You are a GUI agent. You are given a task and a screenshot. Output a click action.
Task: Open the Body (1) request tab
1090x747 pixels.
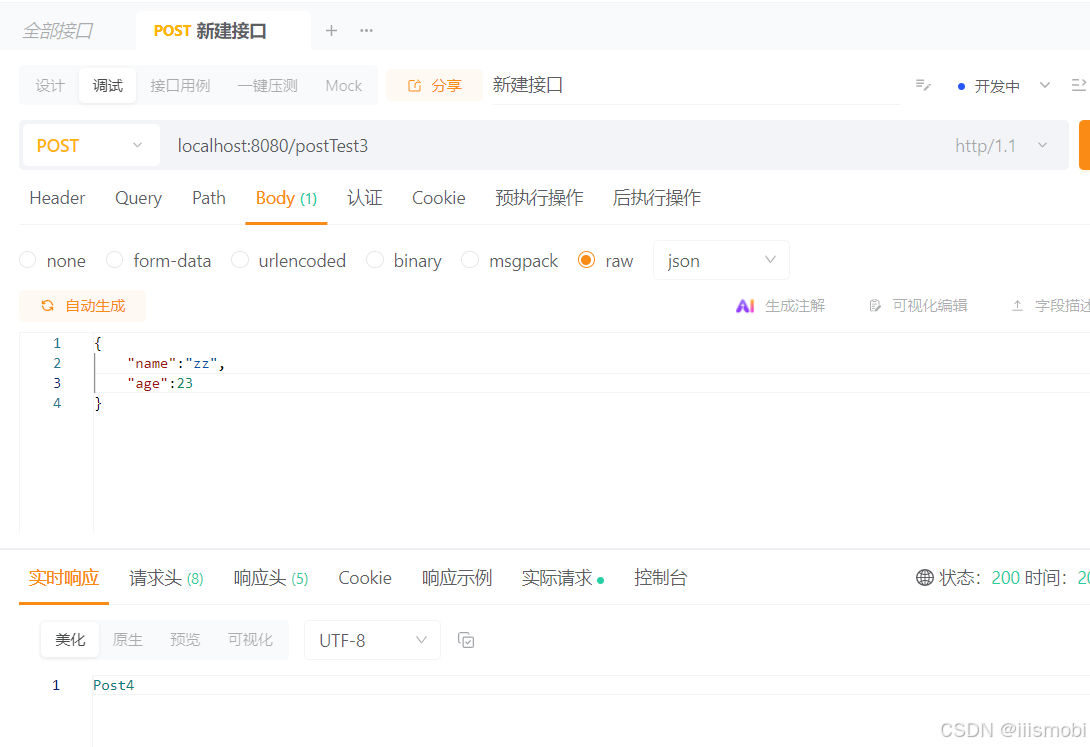pyautogui.click(x=286, y=198)
